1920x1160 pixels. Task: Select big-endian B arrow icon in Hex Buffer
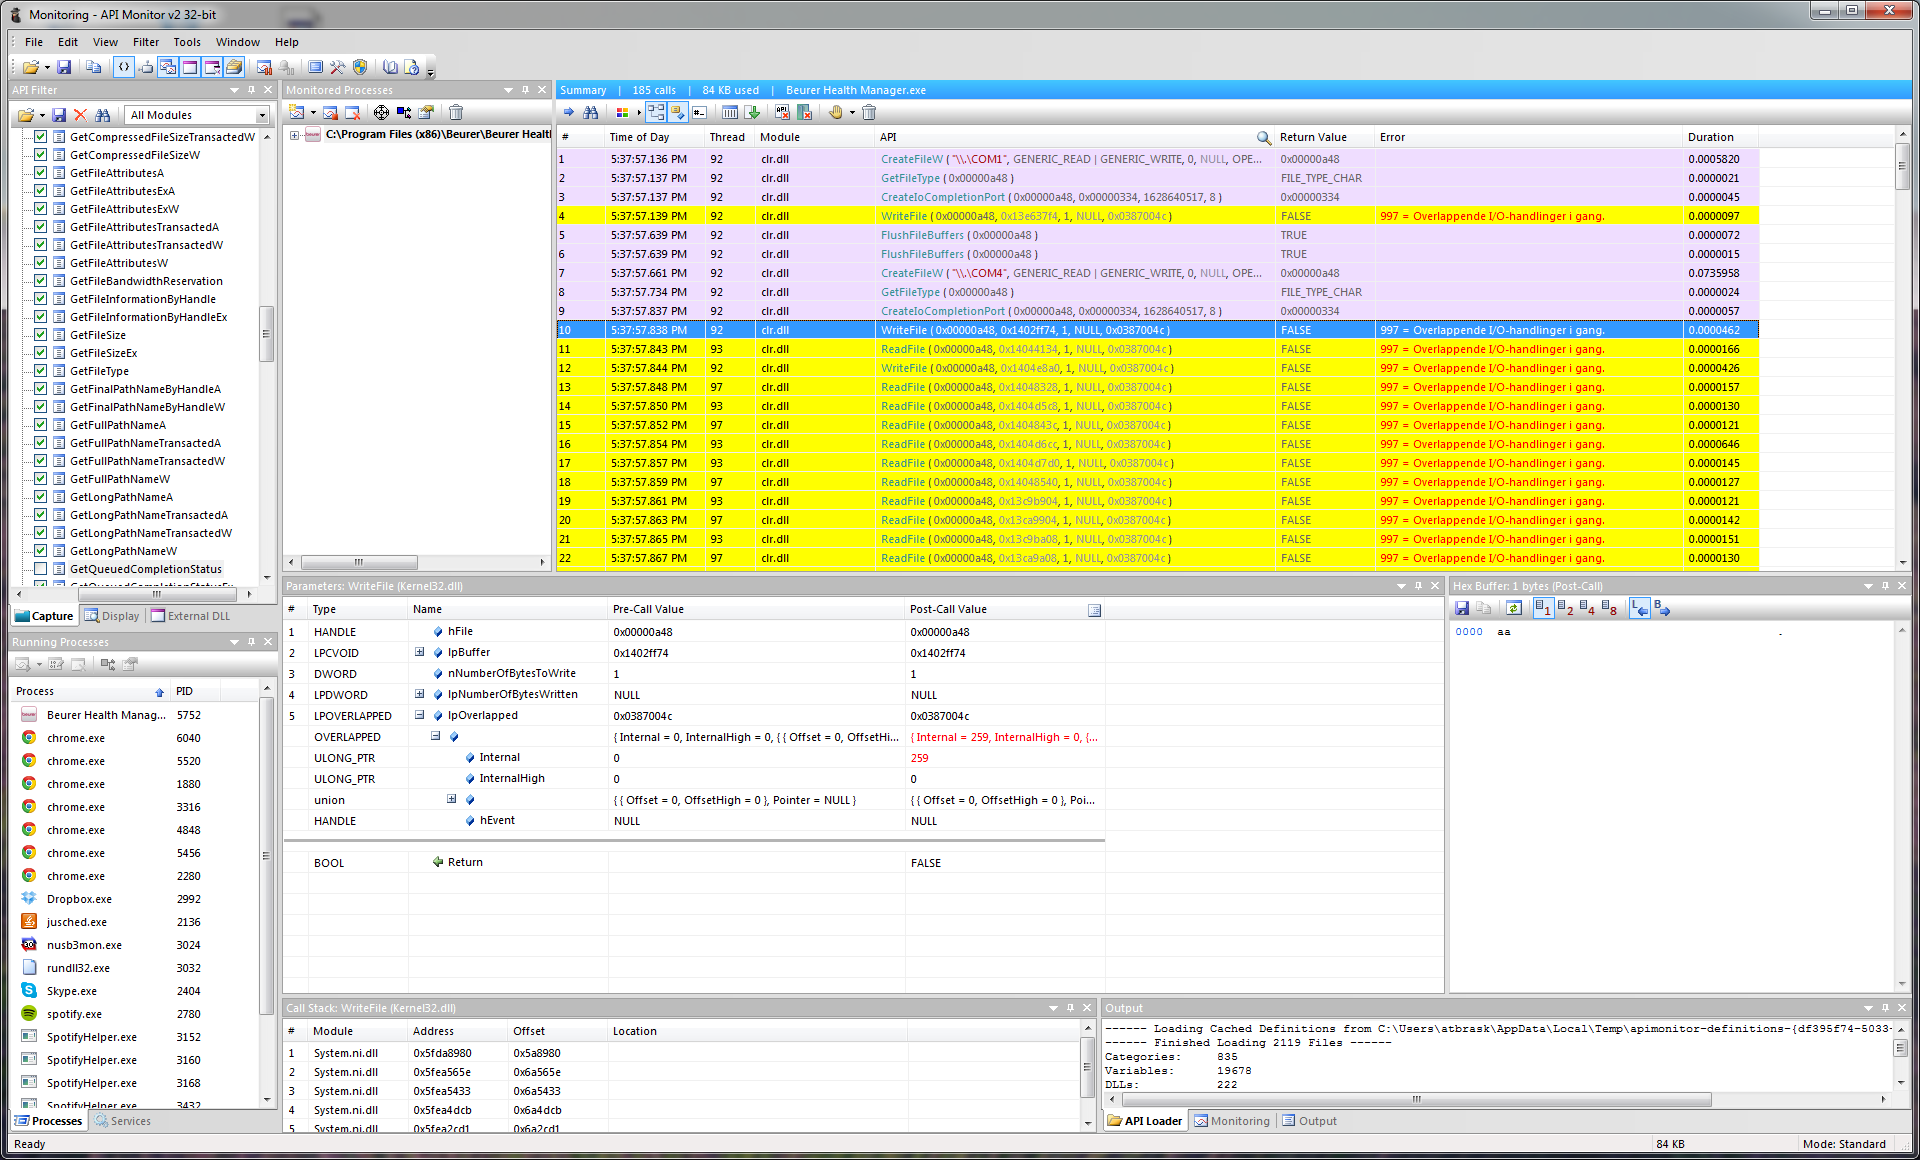1662,608
